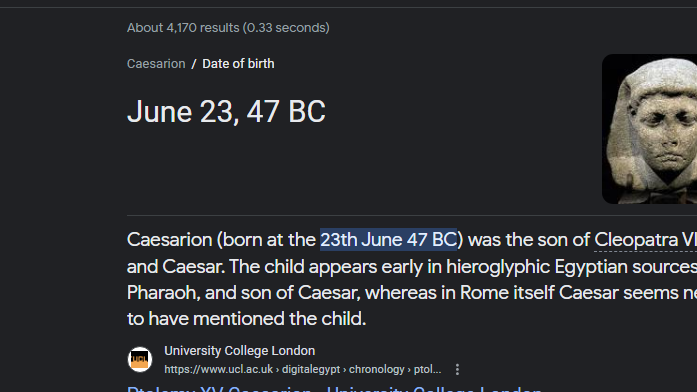Click the chronology segment of the URL
The image size is (697, 392).
click(377, 369)
